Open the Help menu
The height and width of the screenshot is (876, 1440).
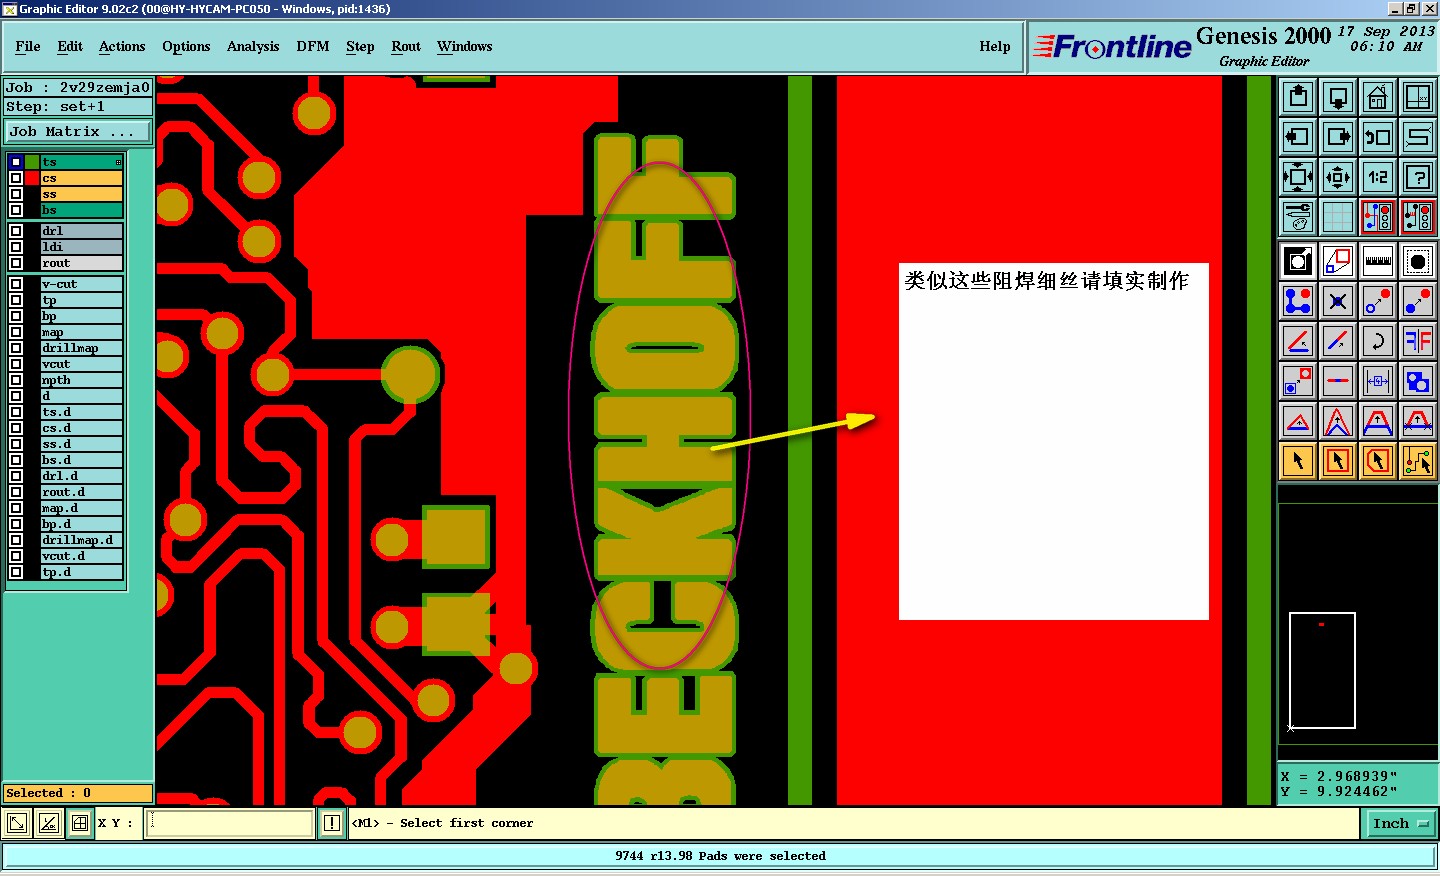pos(995,46)
